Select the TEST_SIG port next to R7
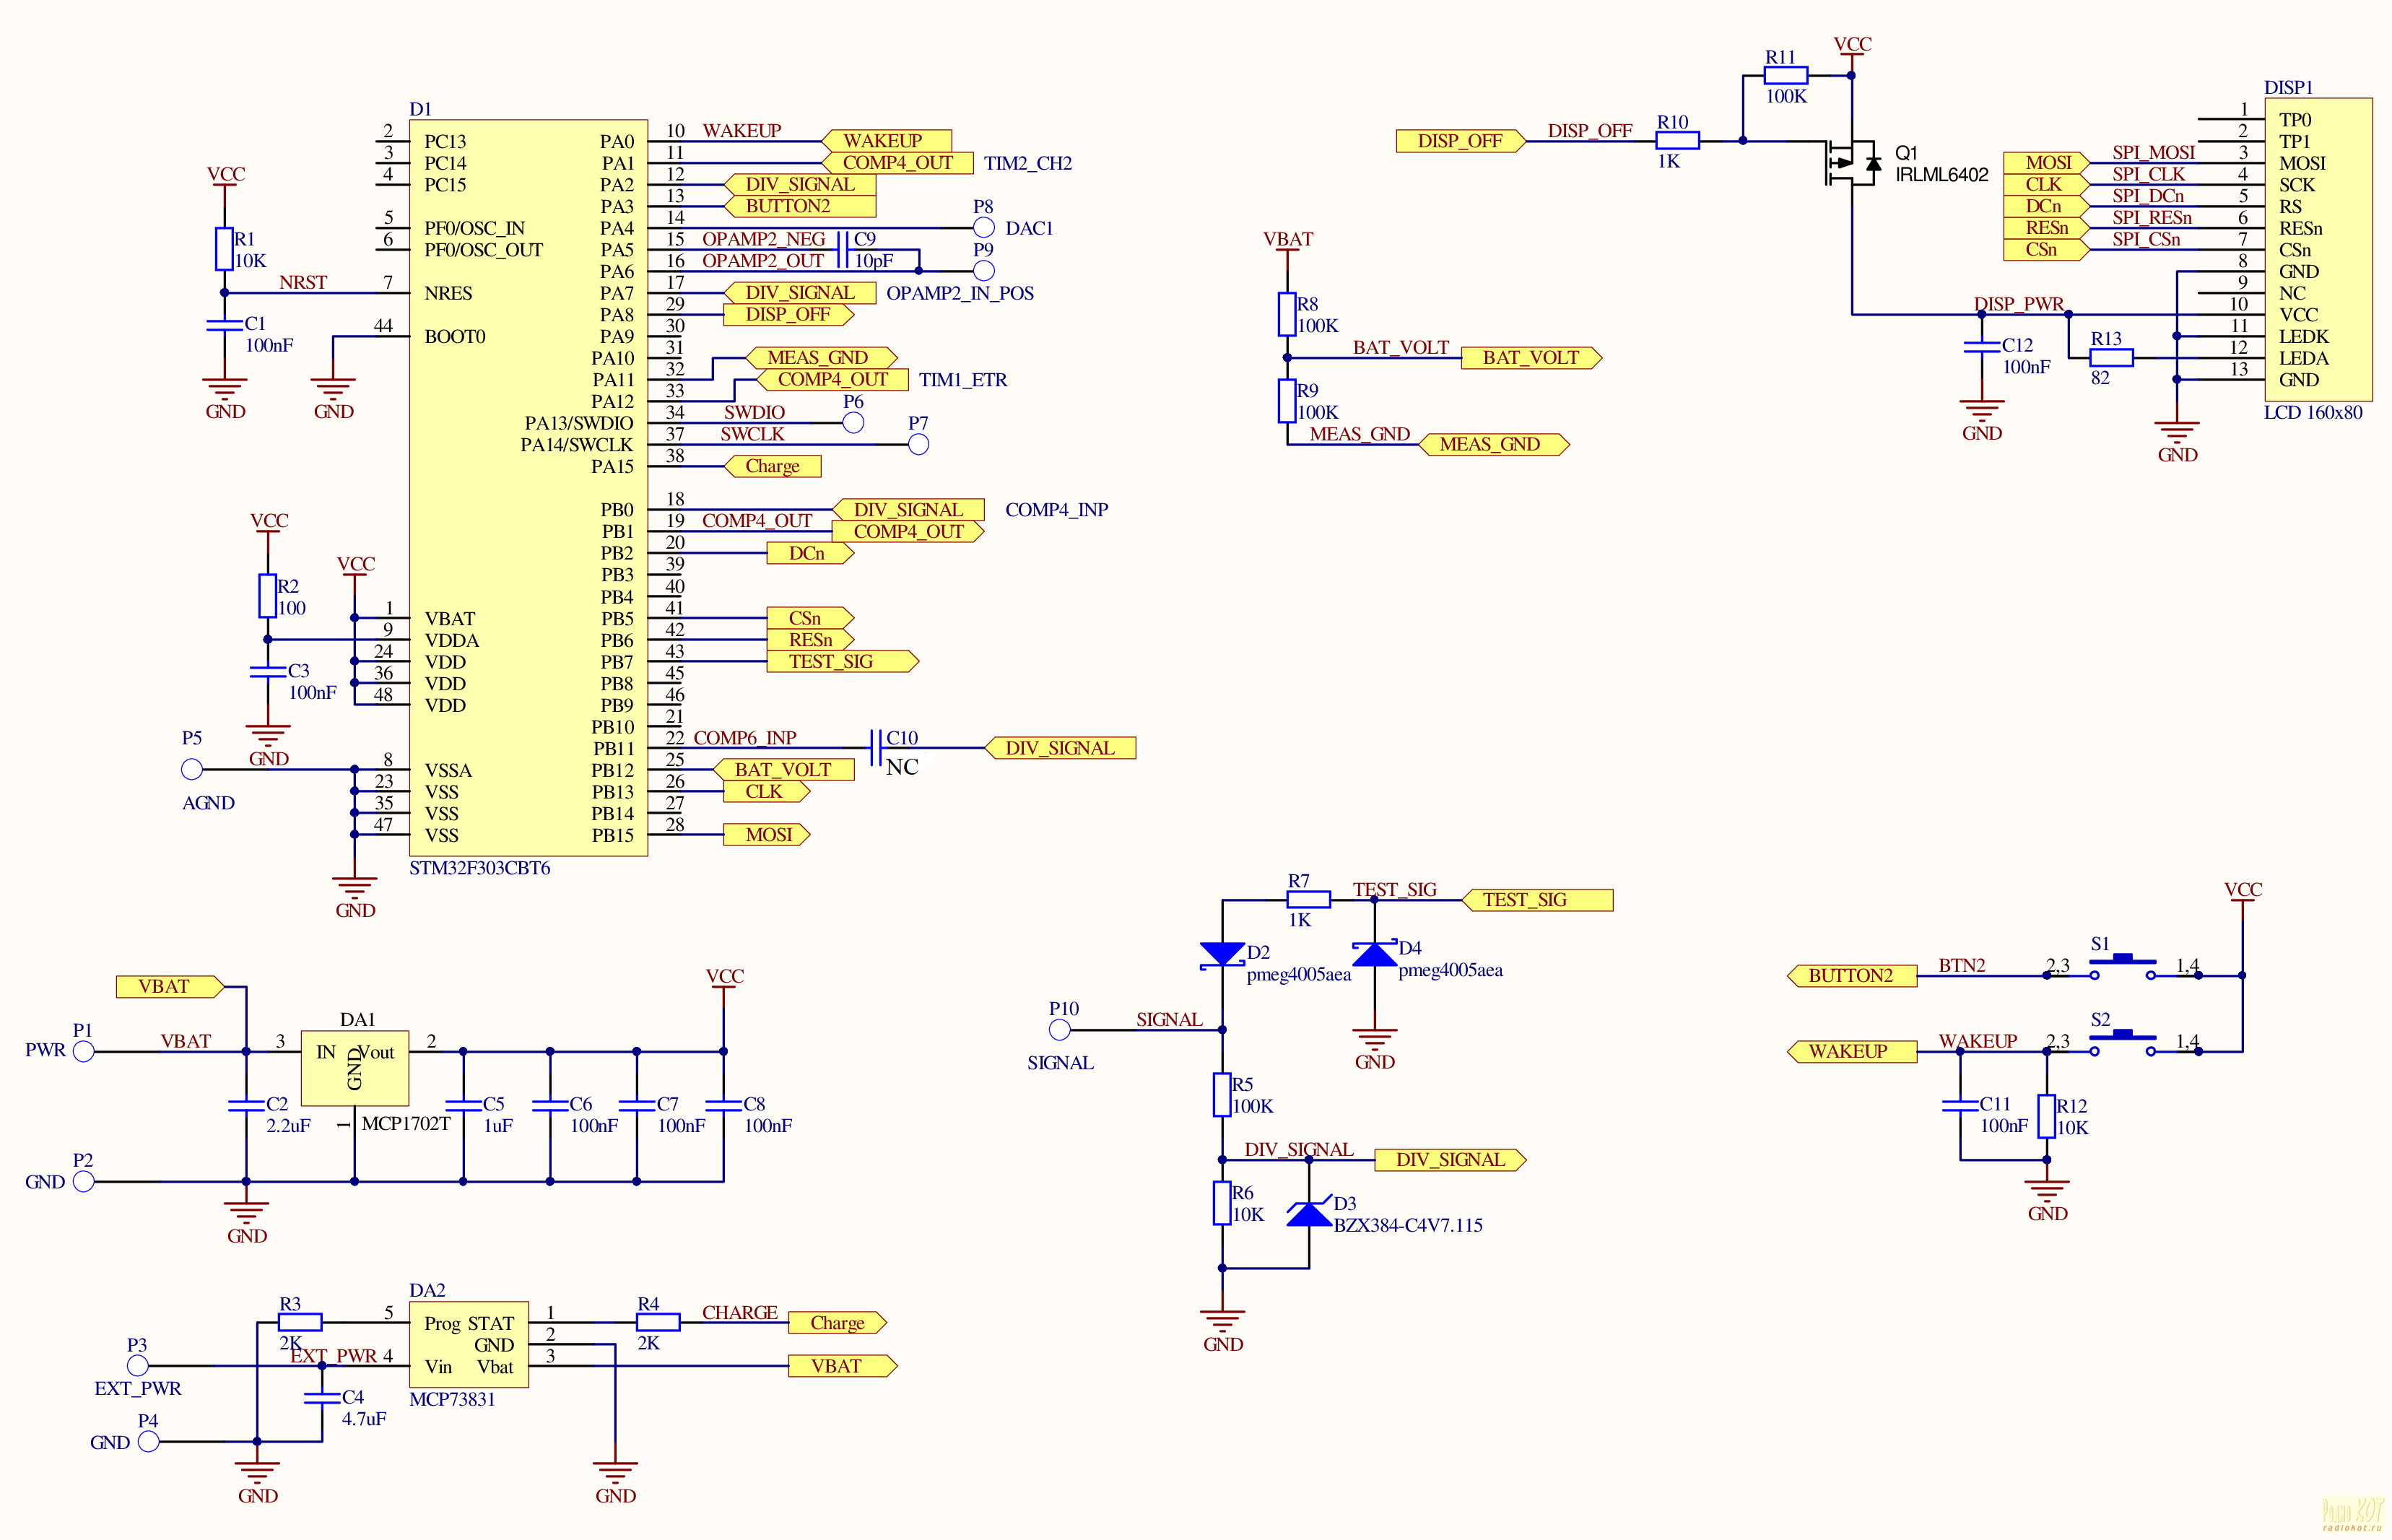Viewport: 2392px width, 1540px height. point(1537,900)
